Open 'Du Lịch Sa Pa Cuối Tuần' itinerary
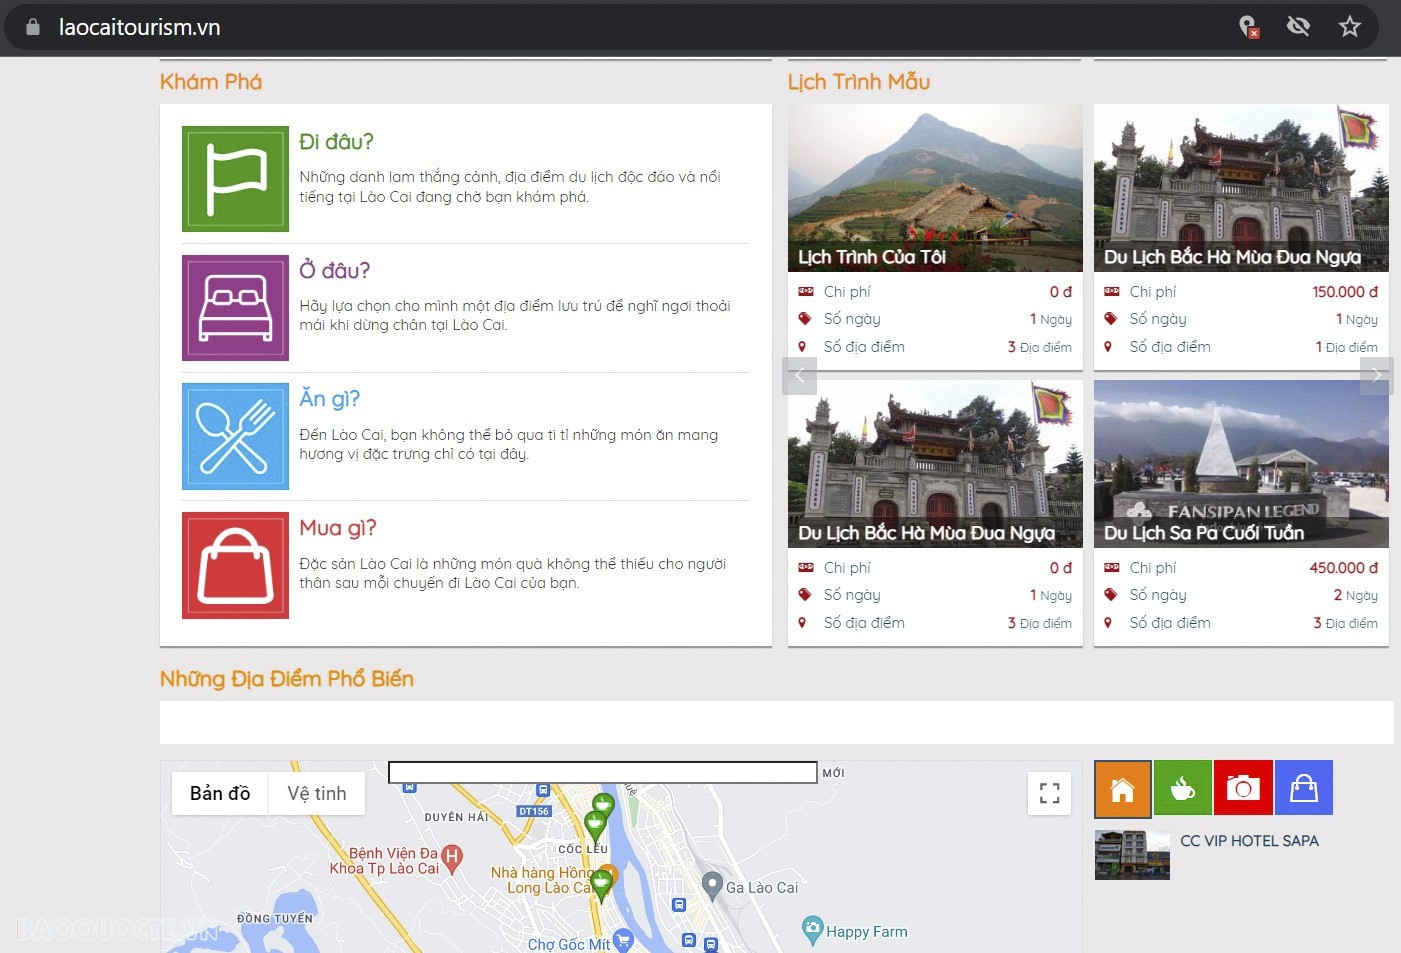 click(1204, 533)
